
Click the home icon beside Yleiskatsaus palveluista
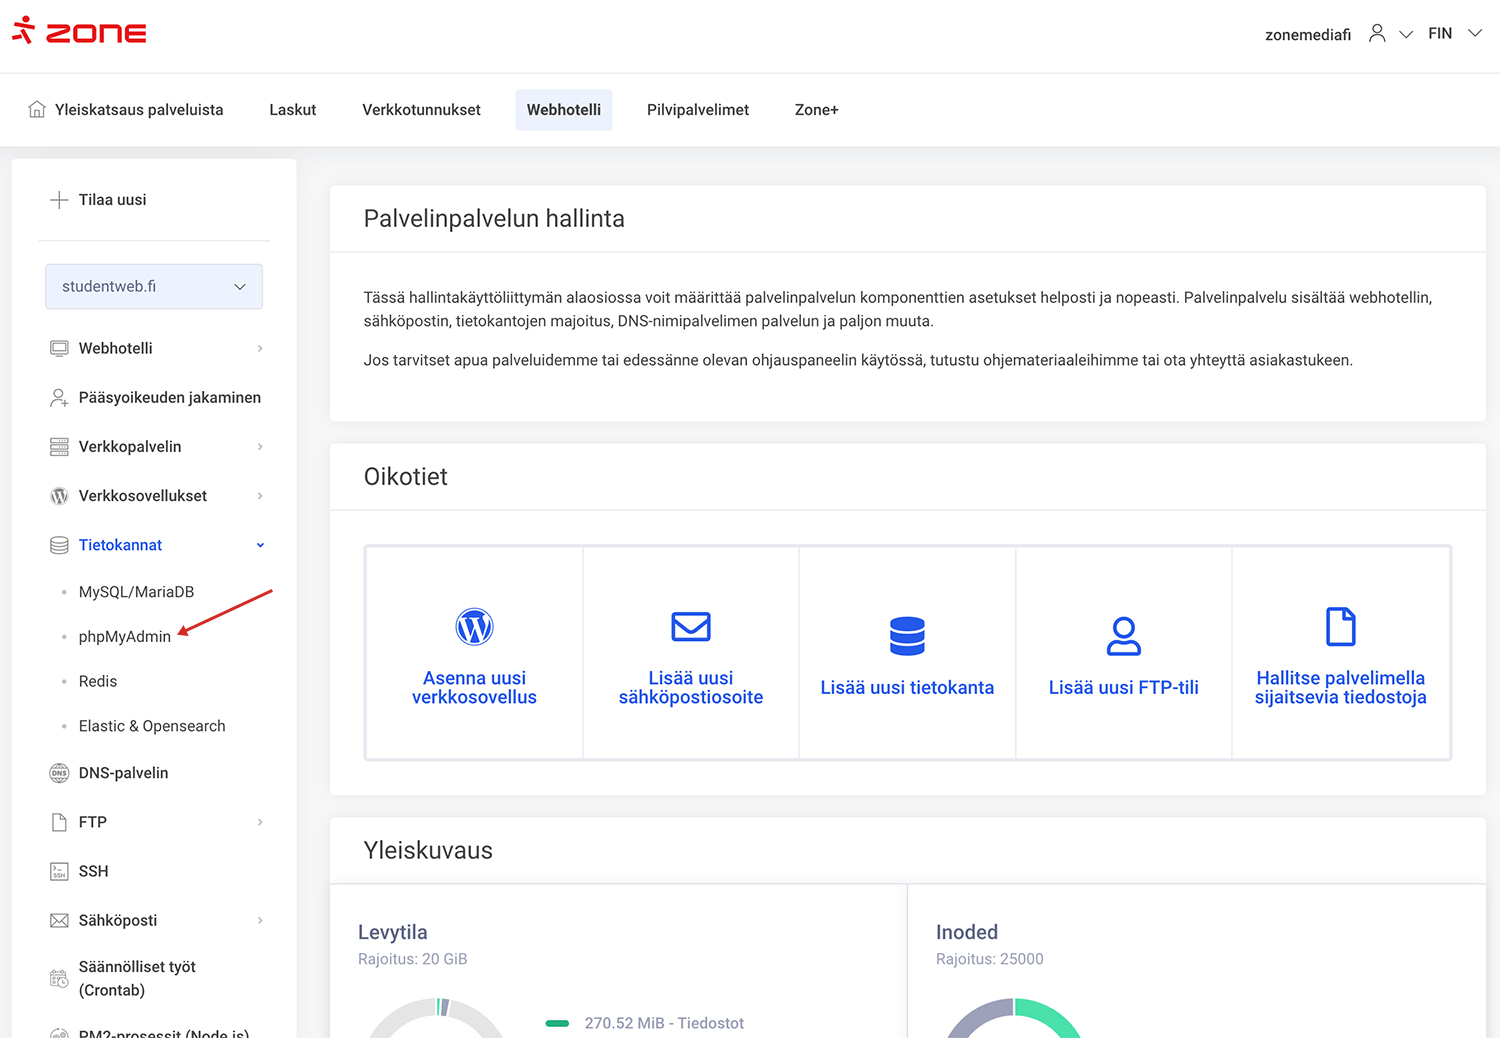(x=37, y=110)
